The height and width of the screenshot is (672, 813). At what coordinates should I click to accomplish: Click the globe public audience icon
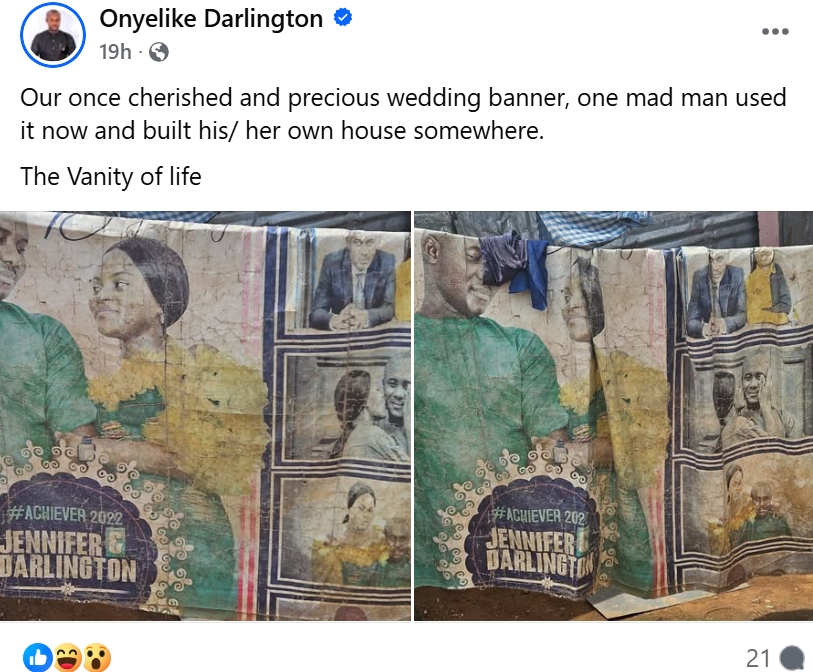click(159, 52)
